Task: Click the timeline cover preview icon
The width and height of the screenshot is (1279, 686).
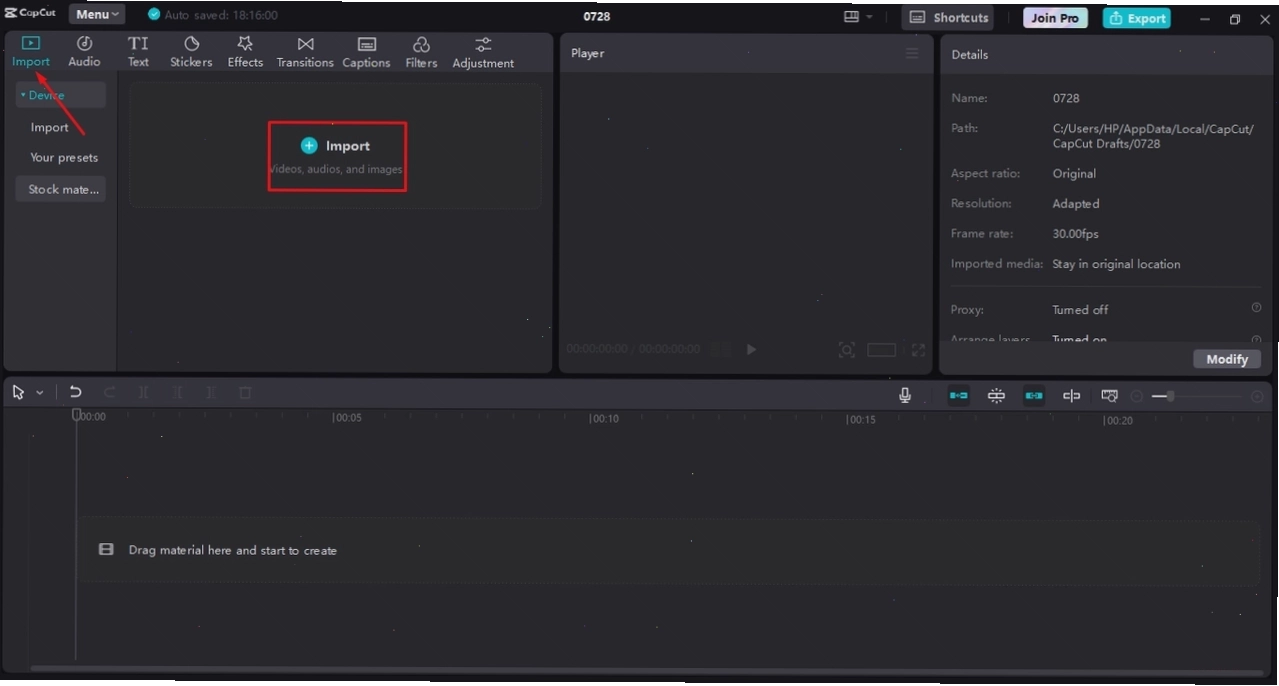Action: [x=1109, y=395]
